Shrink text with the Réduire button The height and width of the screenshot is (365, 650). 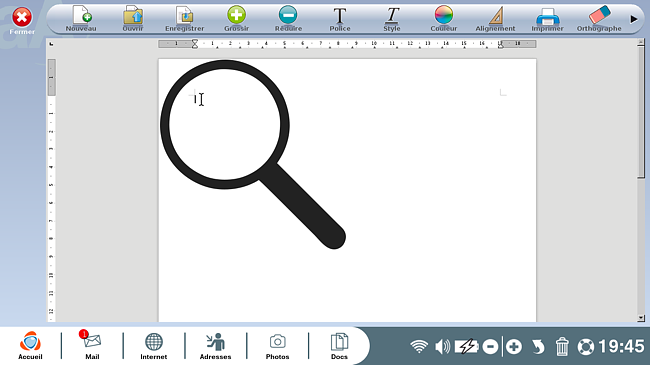click(288, 19)
